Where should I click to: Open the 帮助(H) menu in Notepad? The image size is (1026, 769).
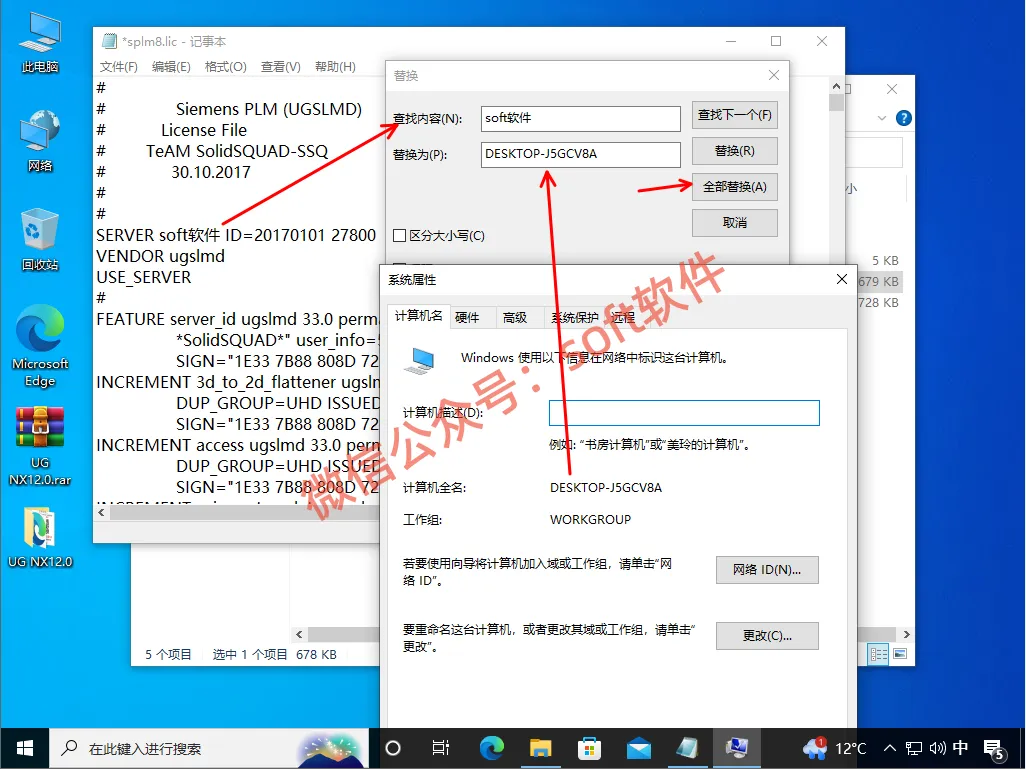point(336,67)
